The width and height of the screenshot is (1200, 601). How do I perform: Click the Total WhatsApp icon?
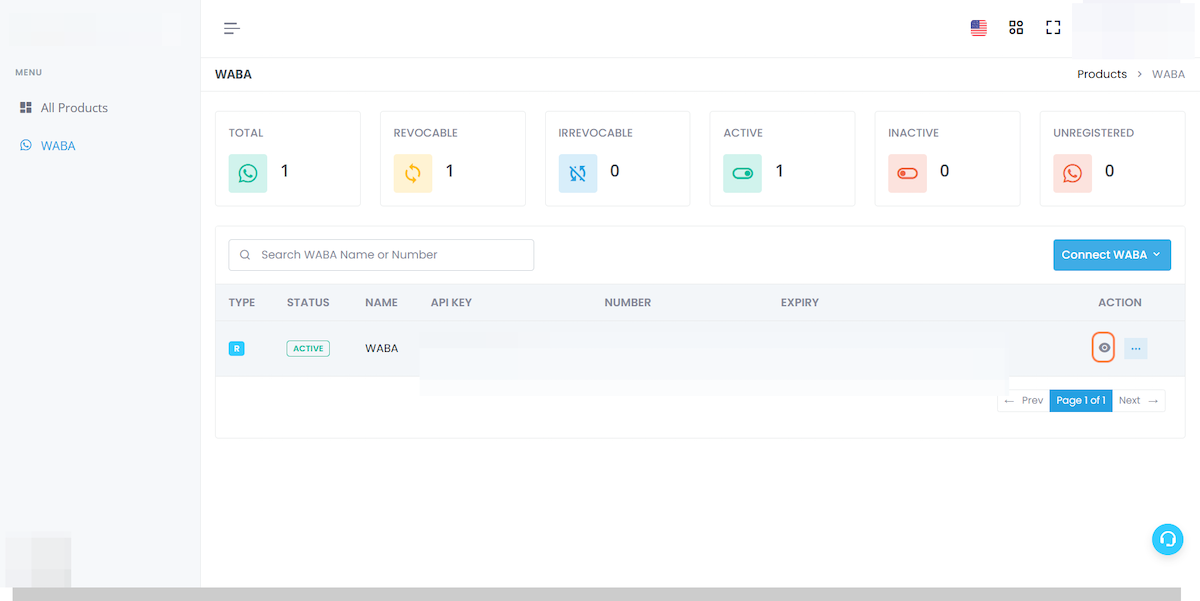(248, 173)
